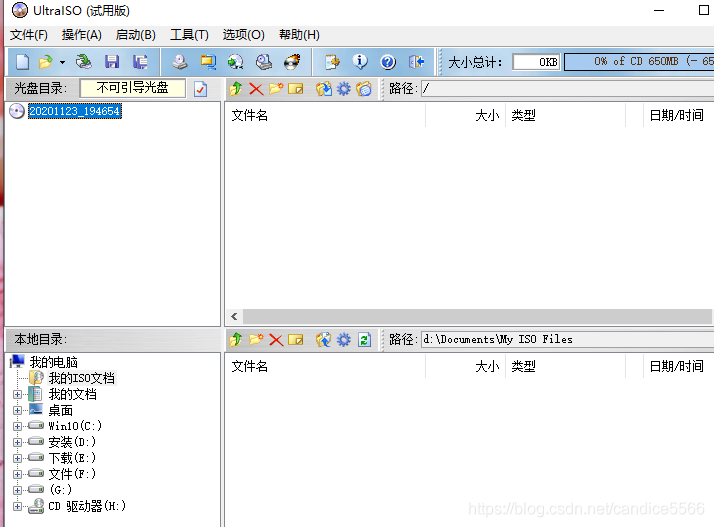Open the 启动(B) menu
The width and height of the screenshot is (714, 527).
(135, 35)
